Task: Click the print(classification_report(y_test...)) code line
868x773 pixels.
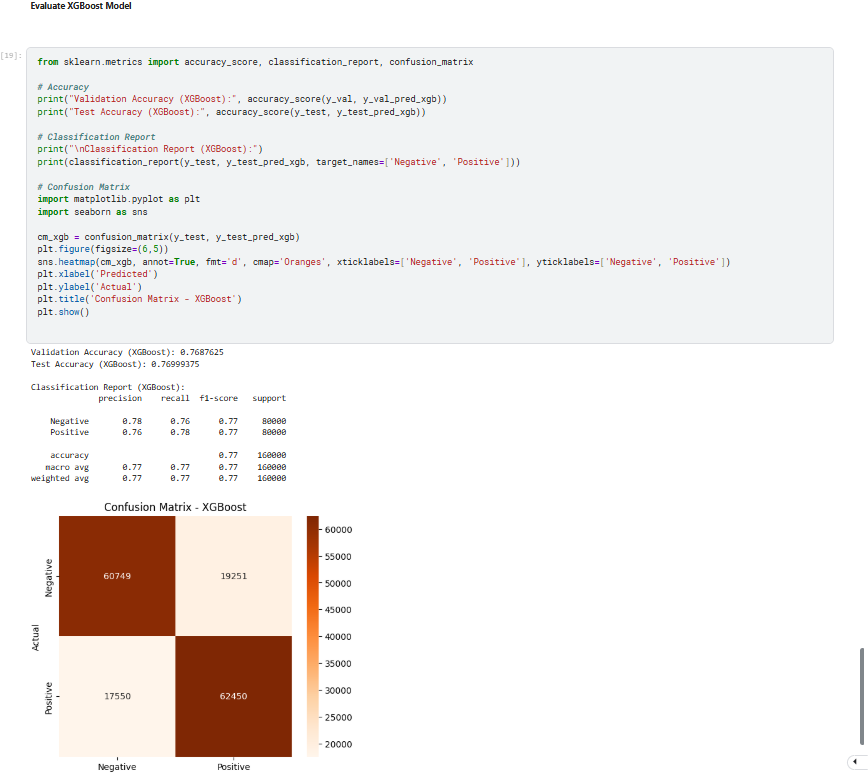Action: [x=278, y=162]
